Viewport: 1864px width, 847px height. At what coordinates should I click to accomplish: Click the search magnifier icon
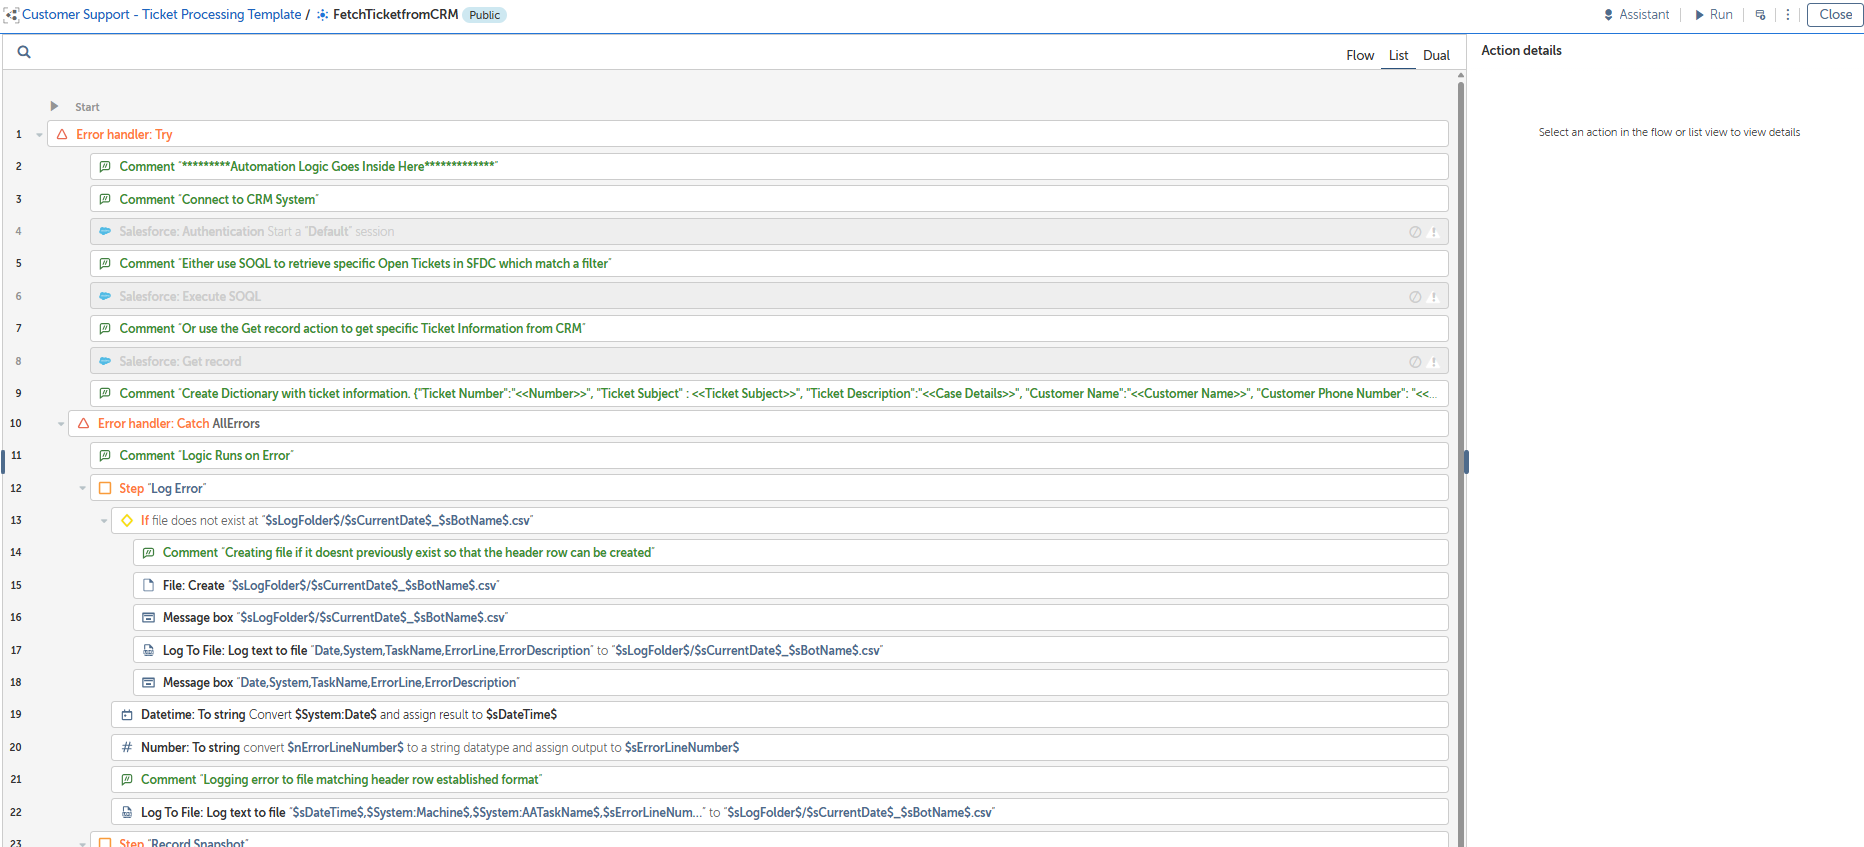[x=24, y=52]
